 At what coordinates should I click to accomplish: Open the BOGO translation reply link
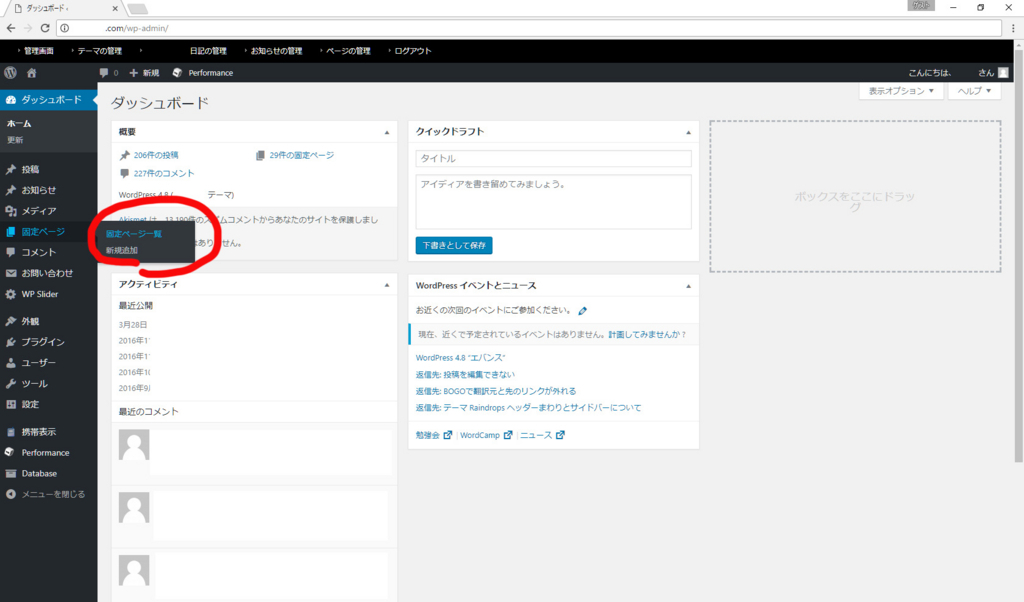(x=496, y=391)
